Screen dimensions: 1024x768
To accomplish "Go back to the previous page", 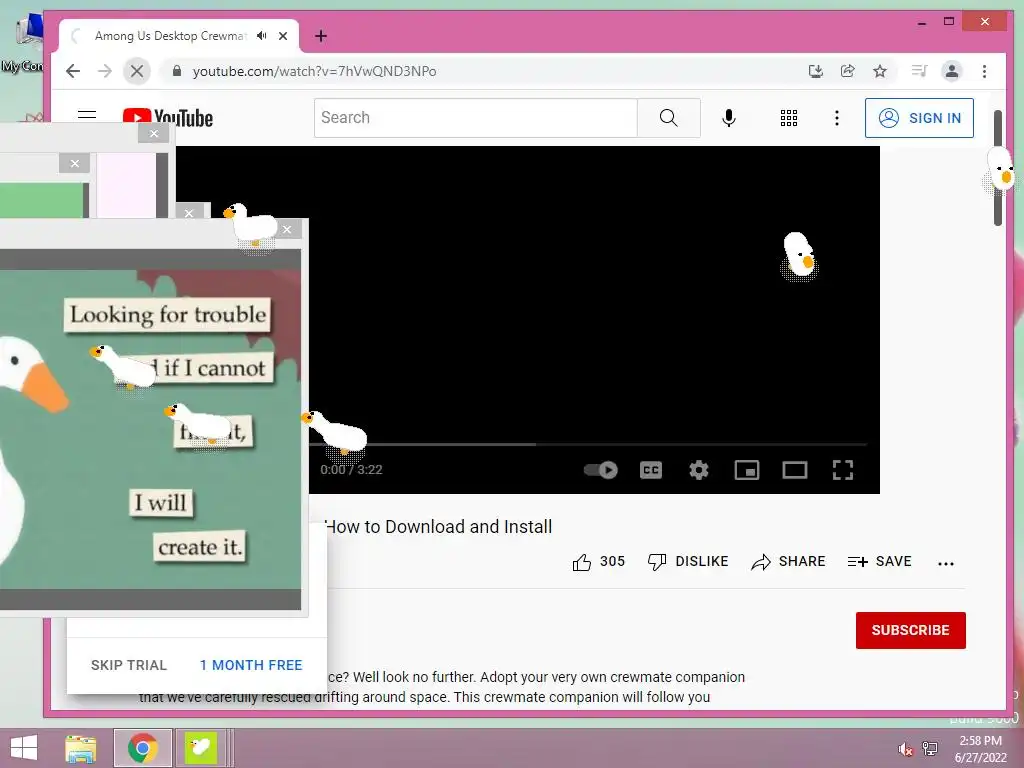I will click(73, 71).
